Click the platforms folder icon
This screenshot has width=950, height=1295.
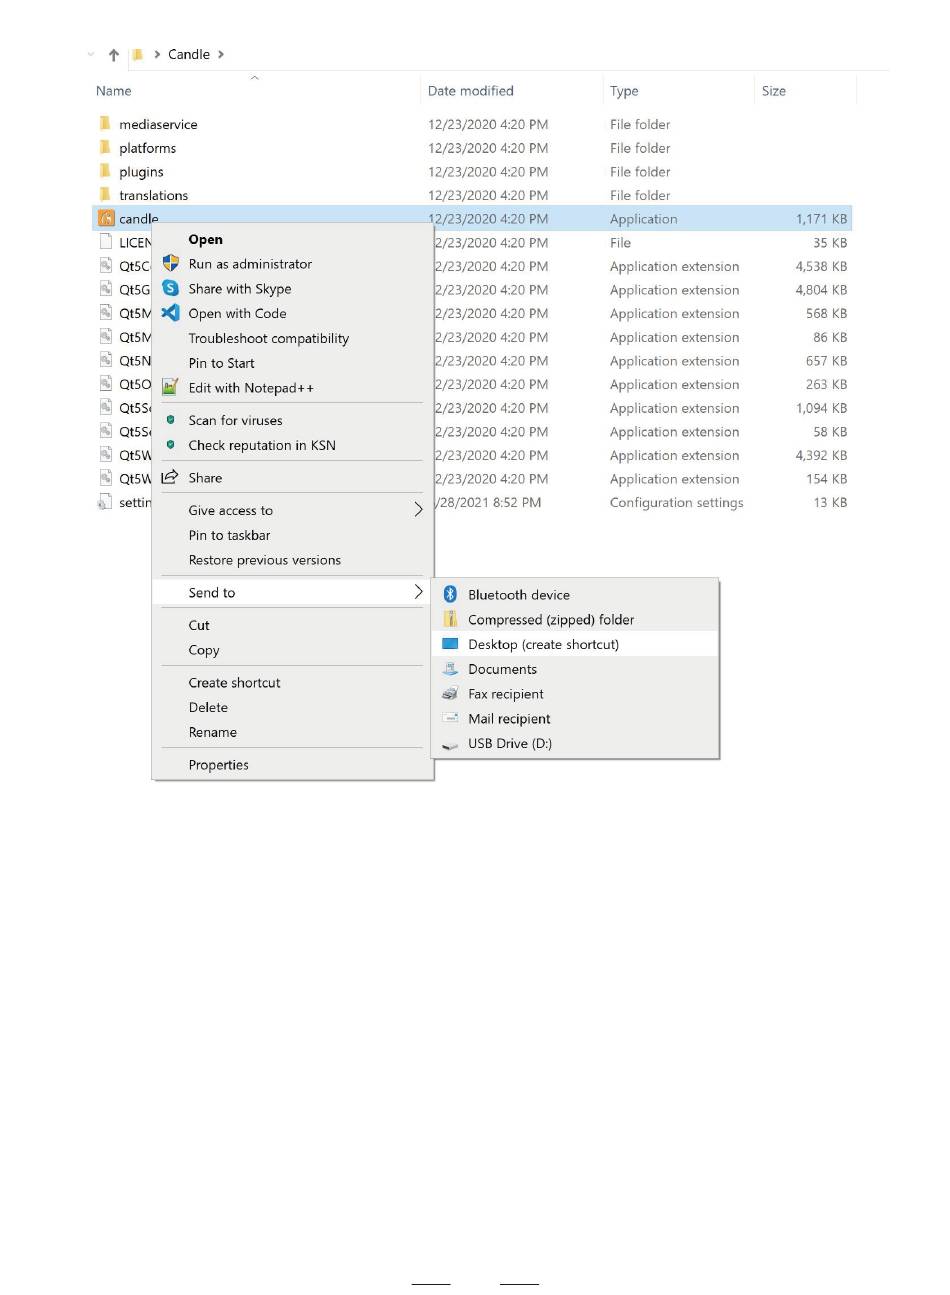[105, 147]
